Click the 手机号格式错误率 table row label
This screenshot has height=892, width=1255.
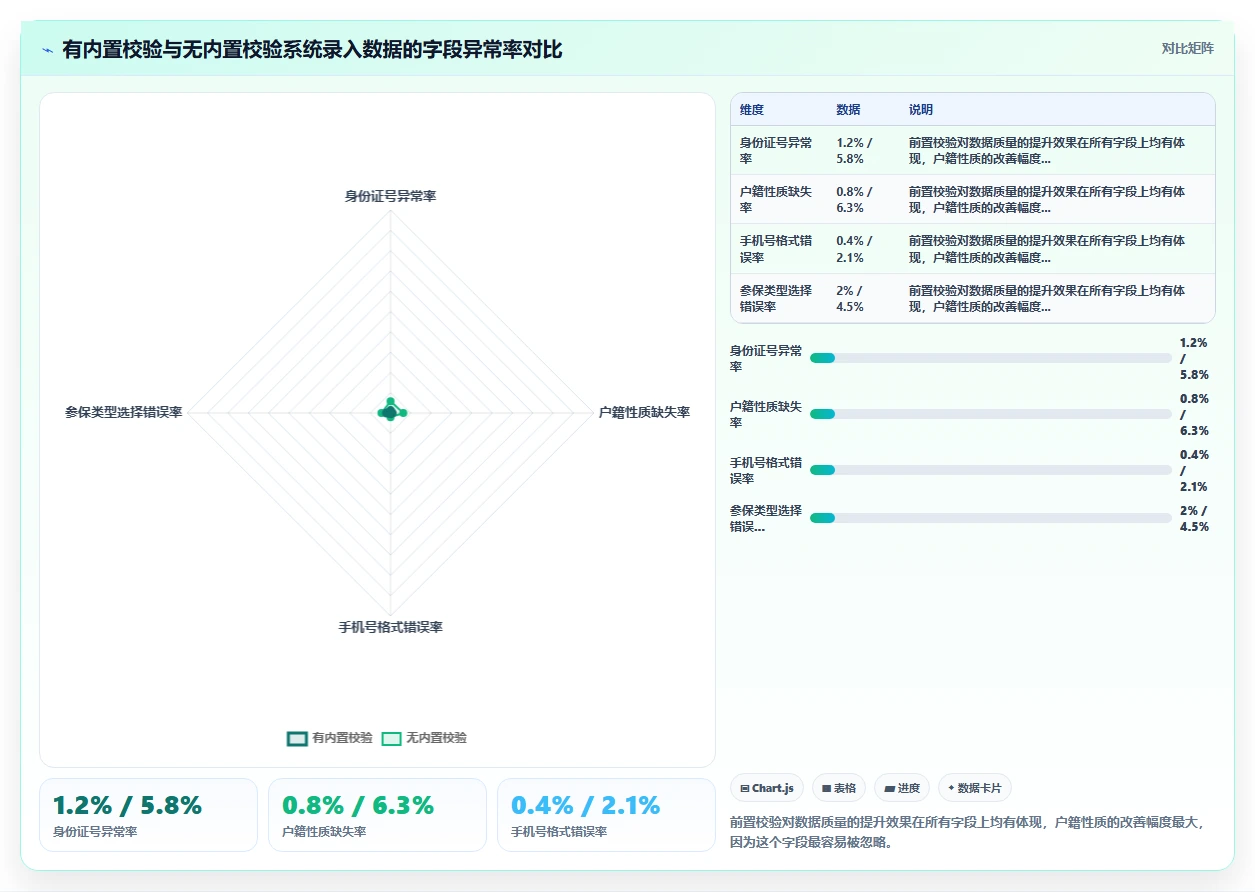pos(776,249)
